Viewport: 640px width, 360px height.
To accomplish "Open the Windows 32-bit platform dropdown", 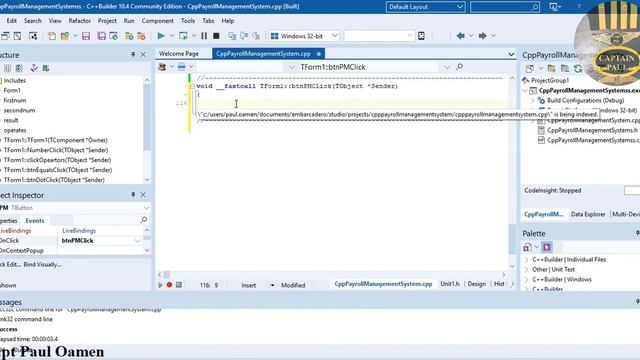I will click(x=335, y=36).
